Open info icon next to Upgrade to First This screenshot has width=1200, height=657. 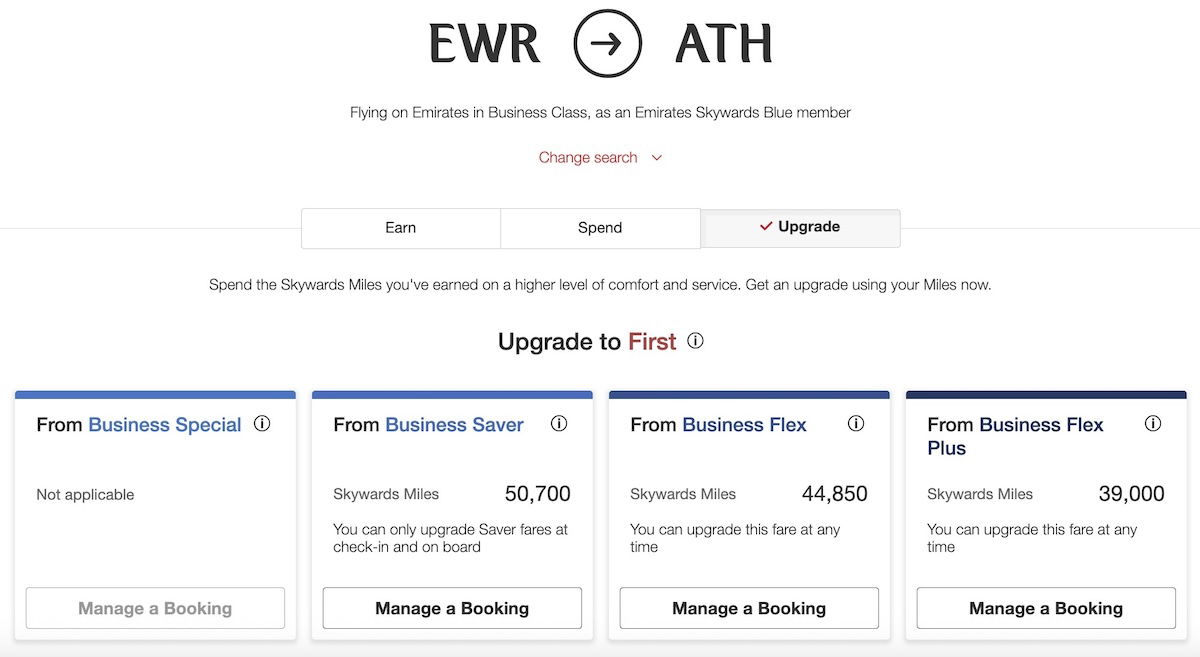695,341
